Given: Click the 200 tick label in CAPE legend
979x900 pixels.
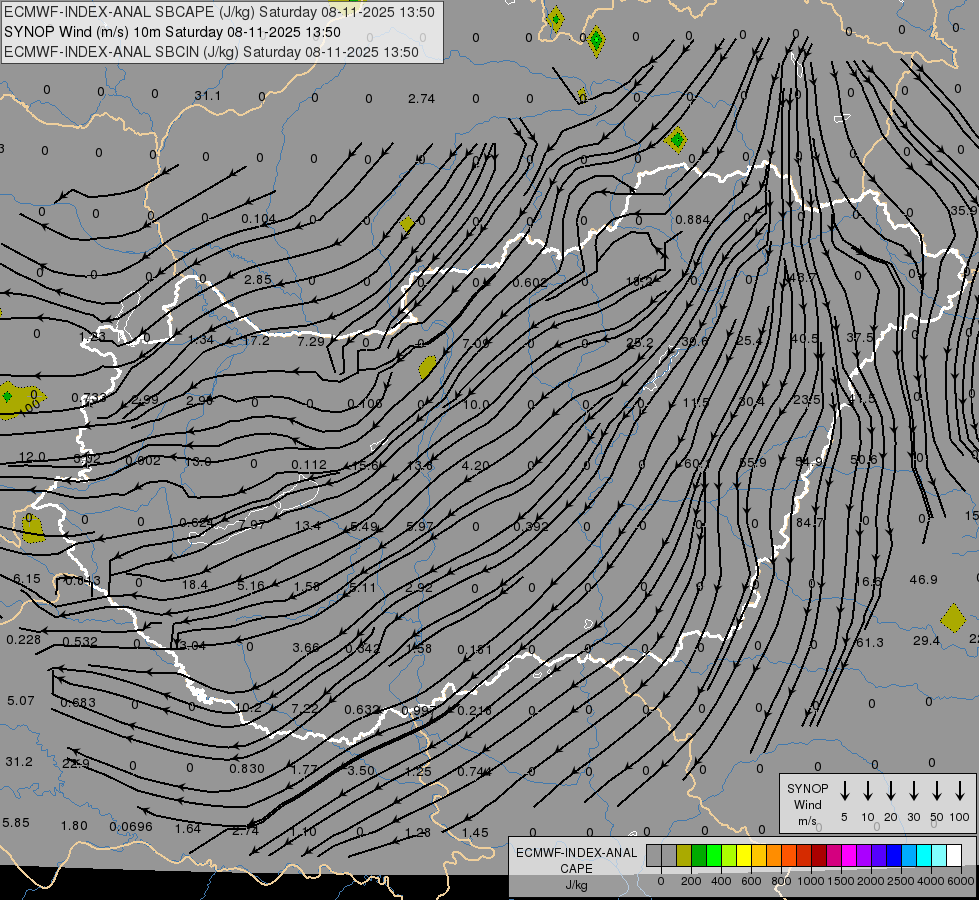Looking at the screenshot, I should pos(691,881).
